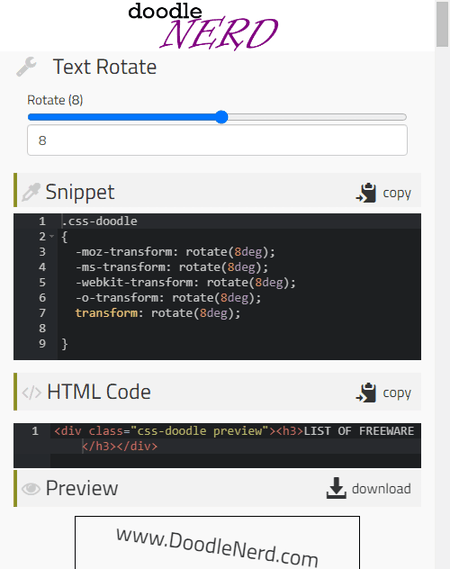Click the HTML div code line in editor
The width and height of the screenshot is (450, 569).
click(x=234, y=438)
